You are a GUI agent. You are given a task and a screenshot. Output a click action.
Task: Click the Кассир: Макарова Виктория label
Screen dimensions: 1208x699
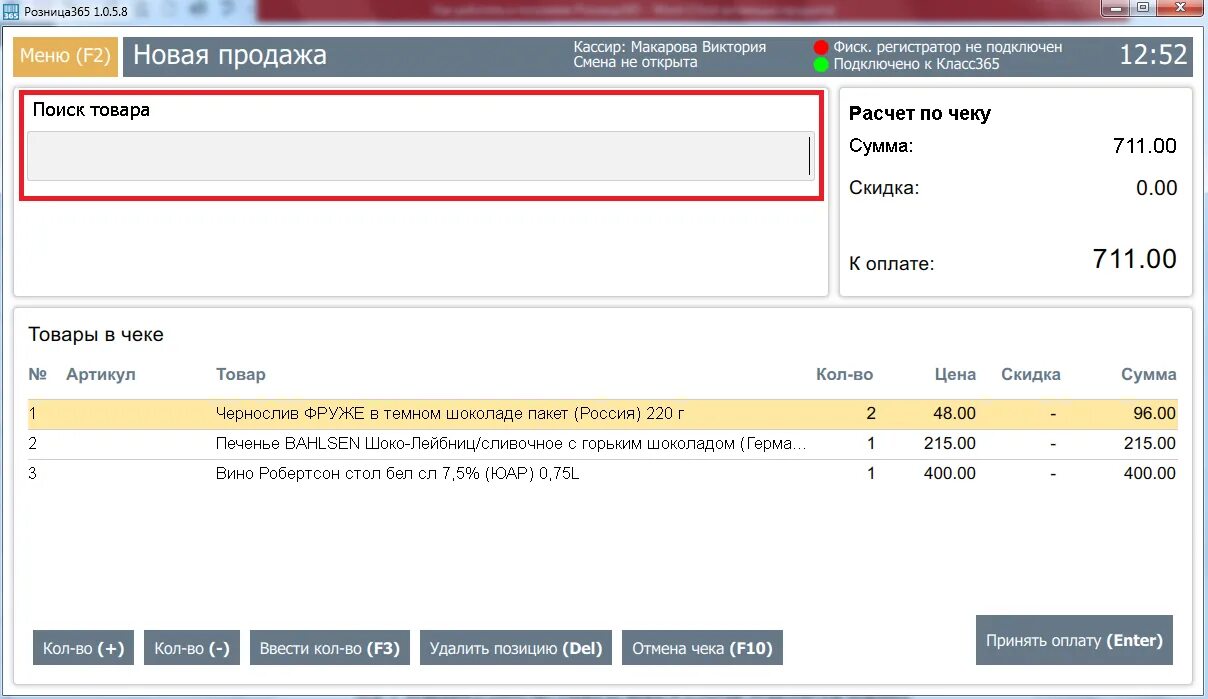[x=670, y=47]
